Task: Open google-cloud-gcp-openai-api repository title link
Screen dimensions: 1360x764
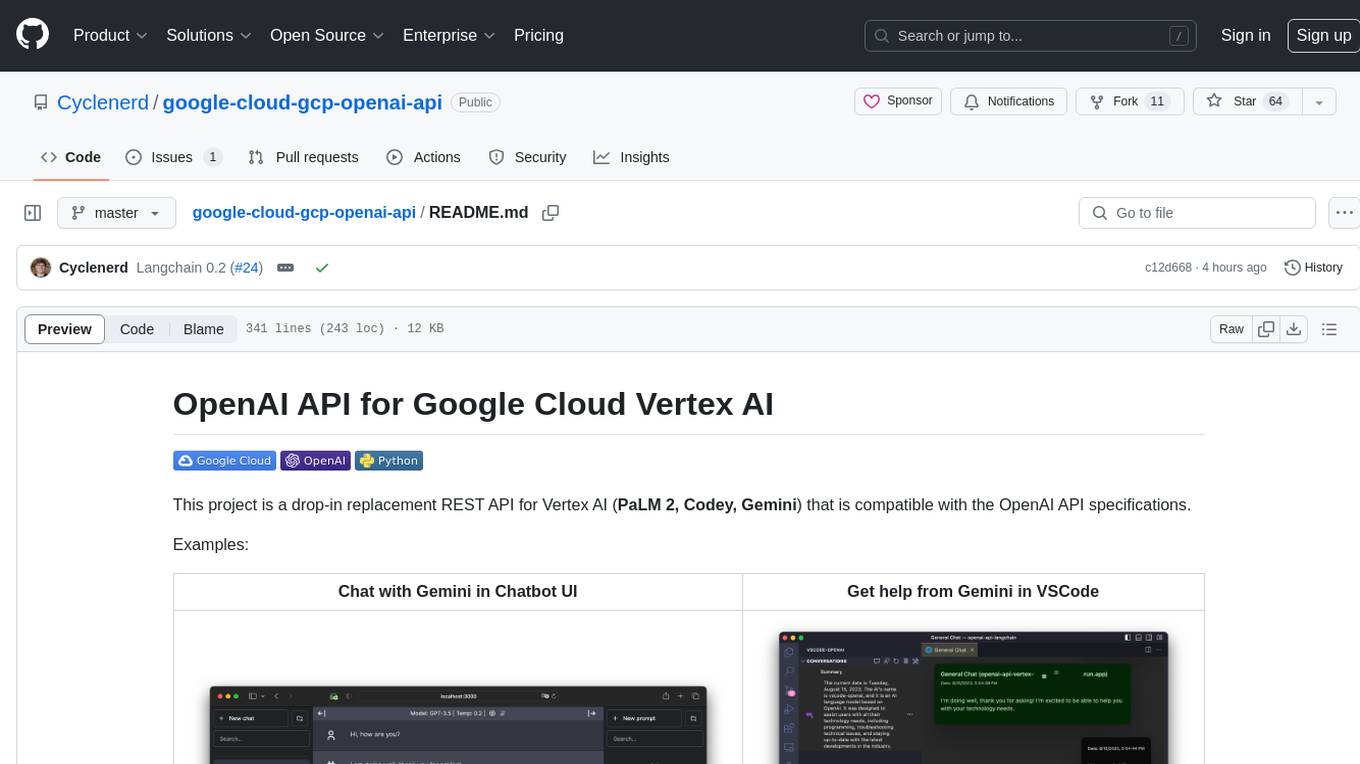Action: [x=302, y=102]
